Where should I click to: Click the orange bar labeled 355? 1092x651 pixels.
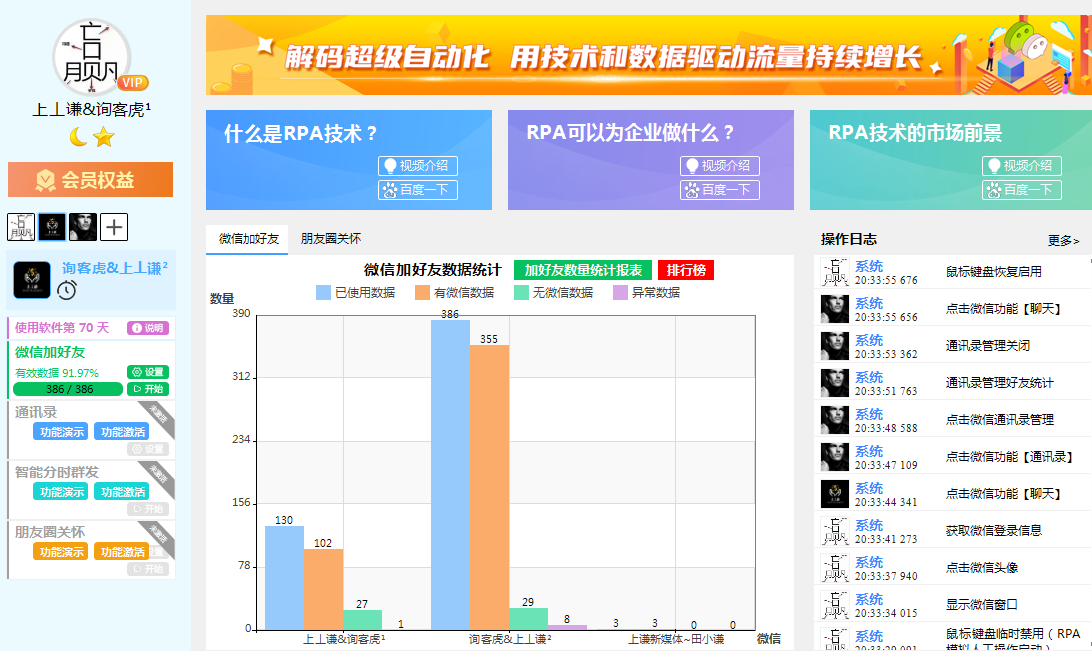point(489,487)
